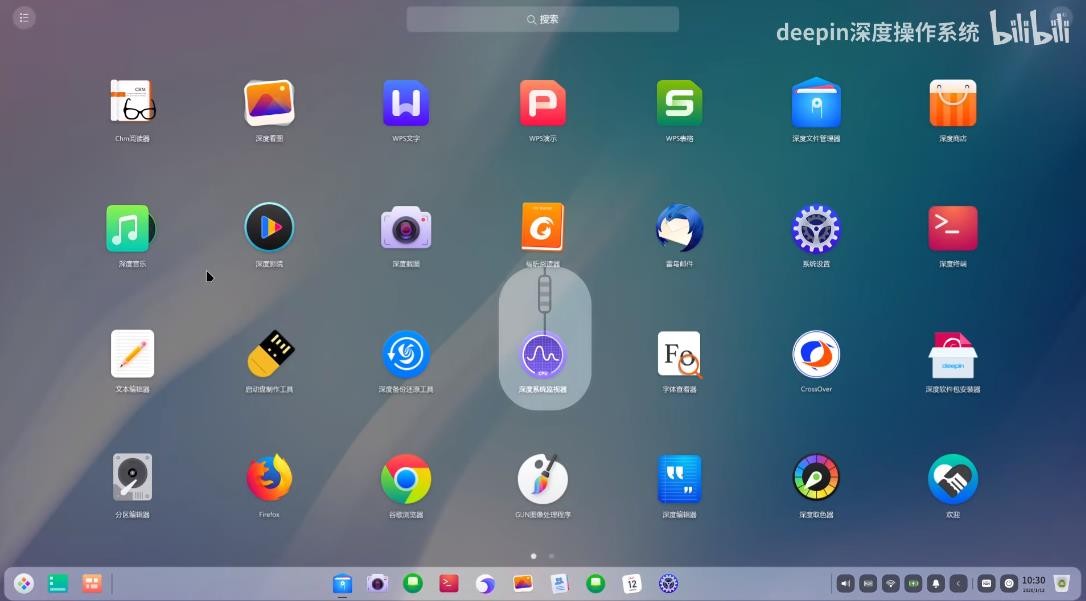Open File Manager in the dock
This screenshot has width=1086, height=601.
pyautogui.click(x=342, y=584)
